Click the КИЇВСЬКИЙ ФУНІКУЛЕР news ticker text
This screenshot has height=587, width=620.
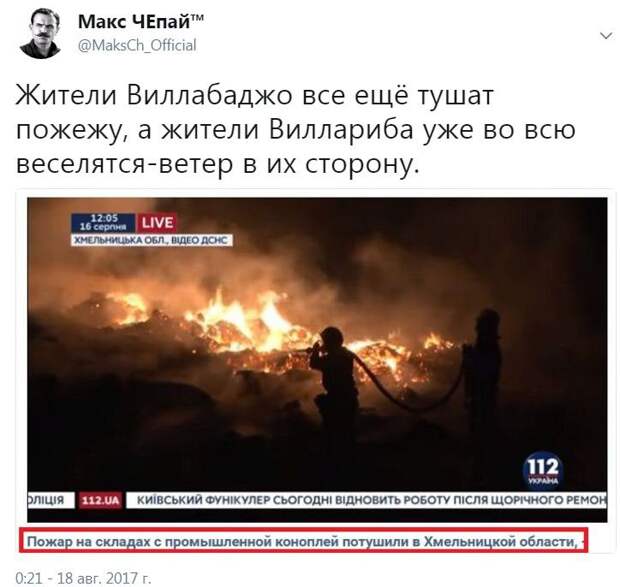371,500
